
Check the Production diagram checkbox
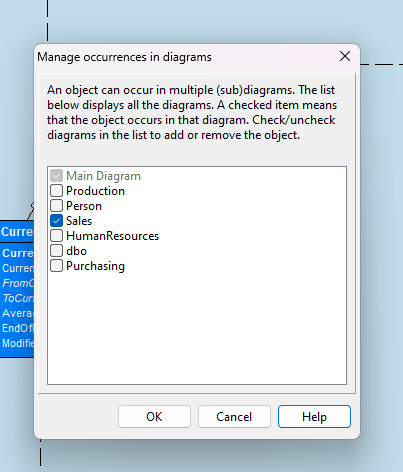56,191
